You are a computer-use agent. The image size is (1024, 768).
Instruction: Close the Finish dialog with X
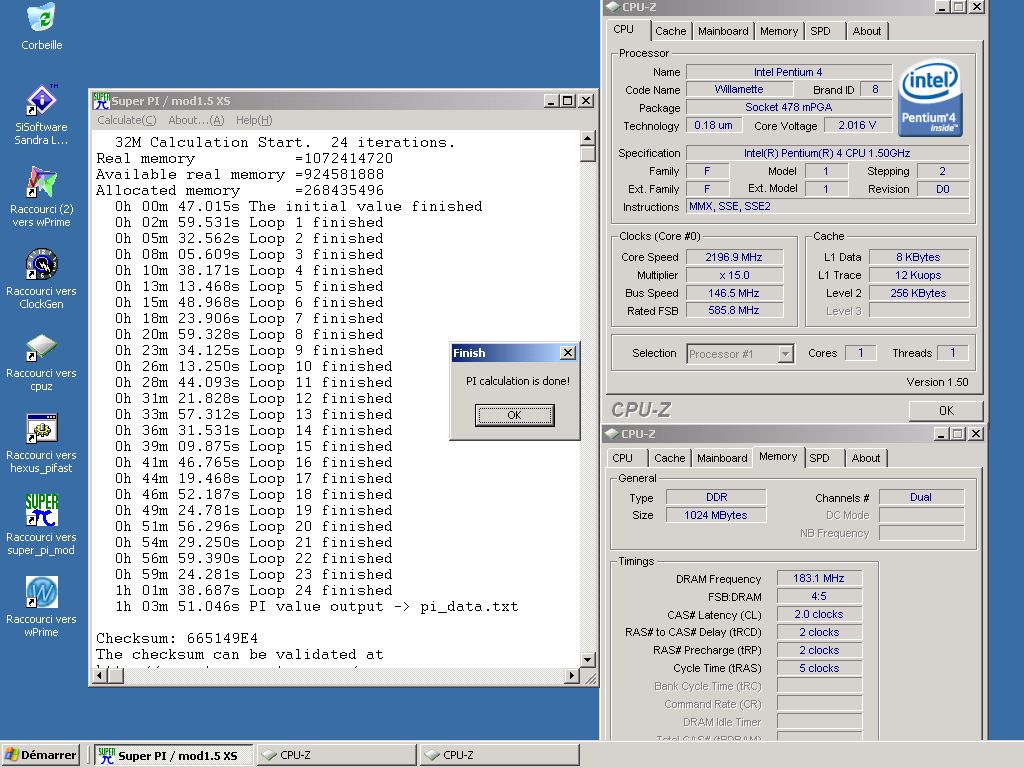coord(568,353)
